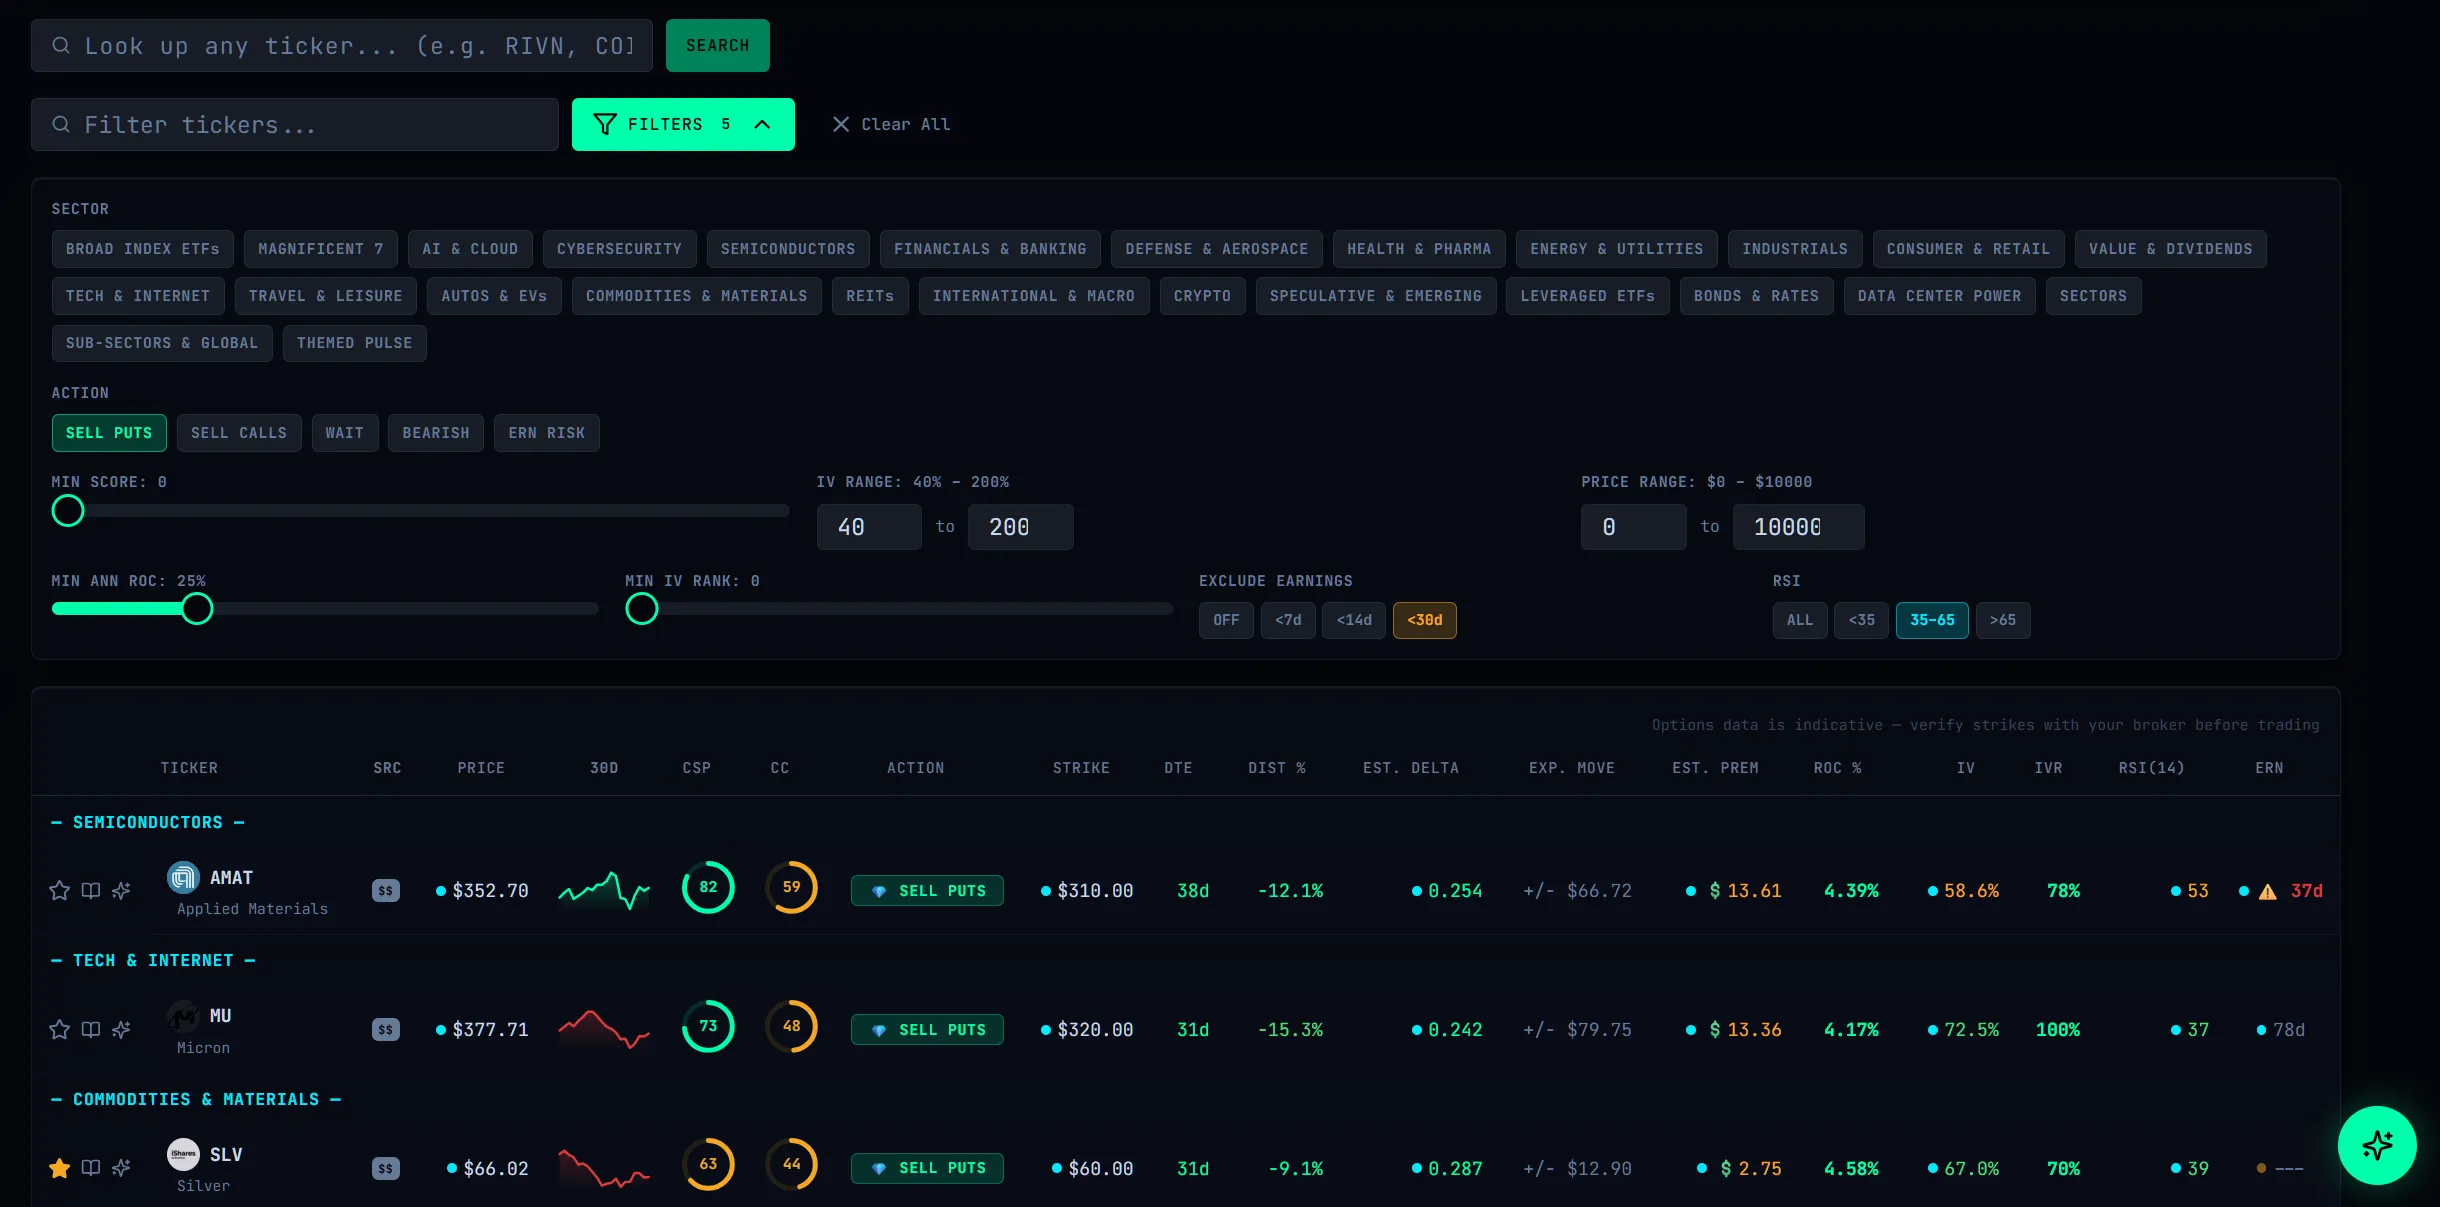
Task: Collapse the TECH & INTERNET table group
Action: click(x=153, y=960)
